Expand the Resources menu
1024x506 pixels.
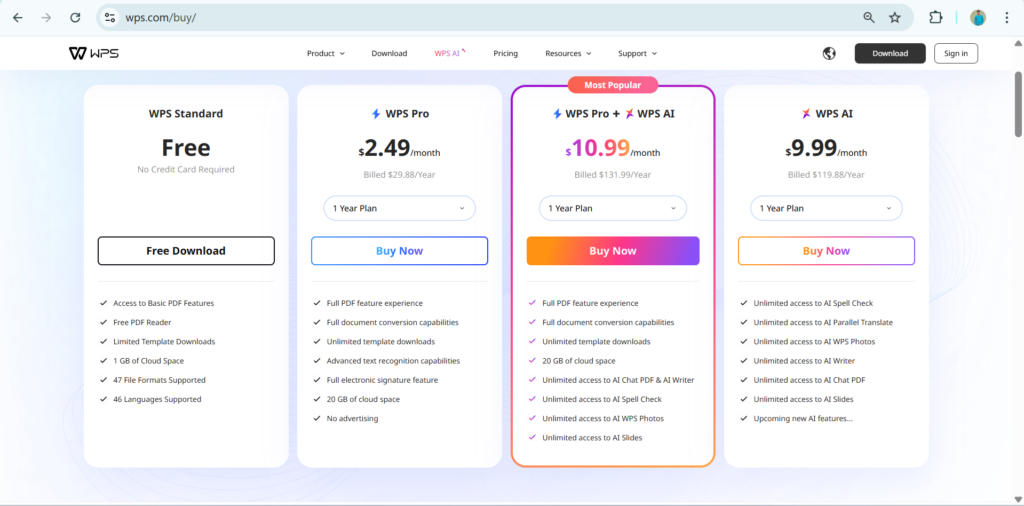568,54
